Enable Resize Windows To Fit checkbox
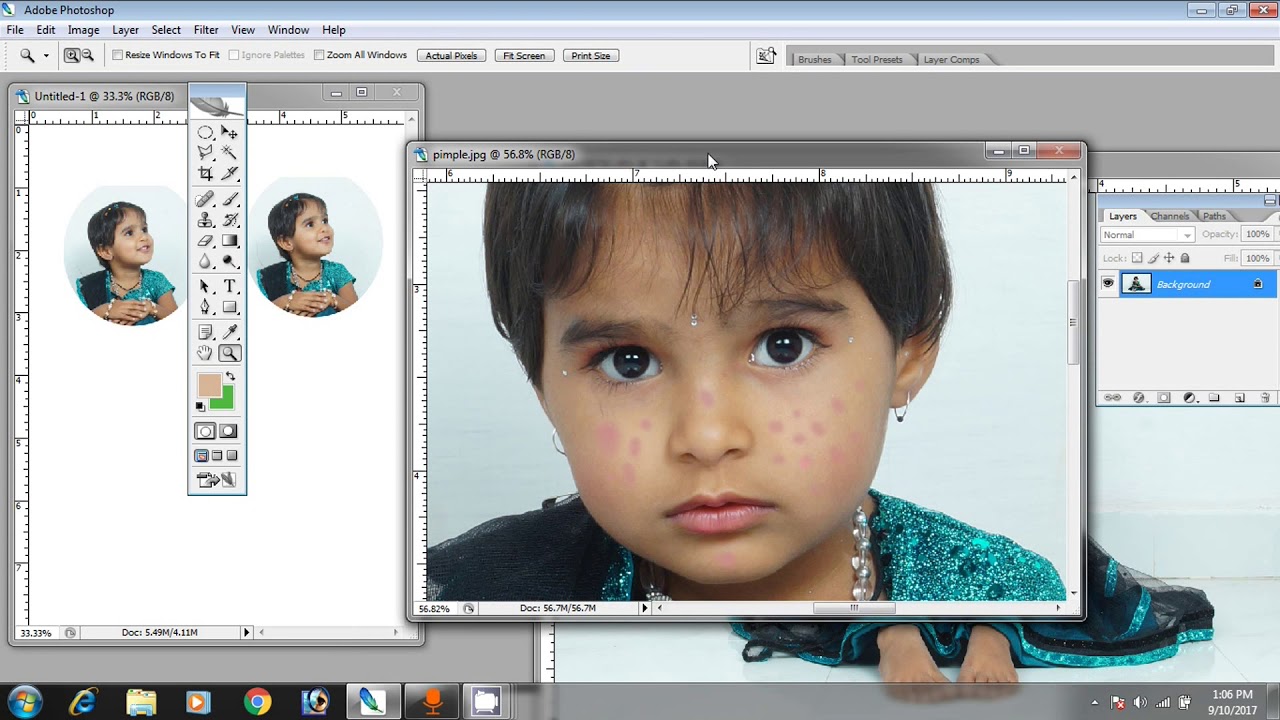 click(x=117, y=55)
